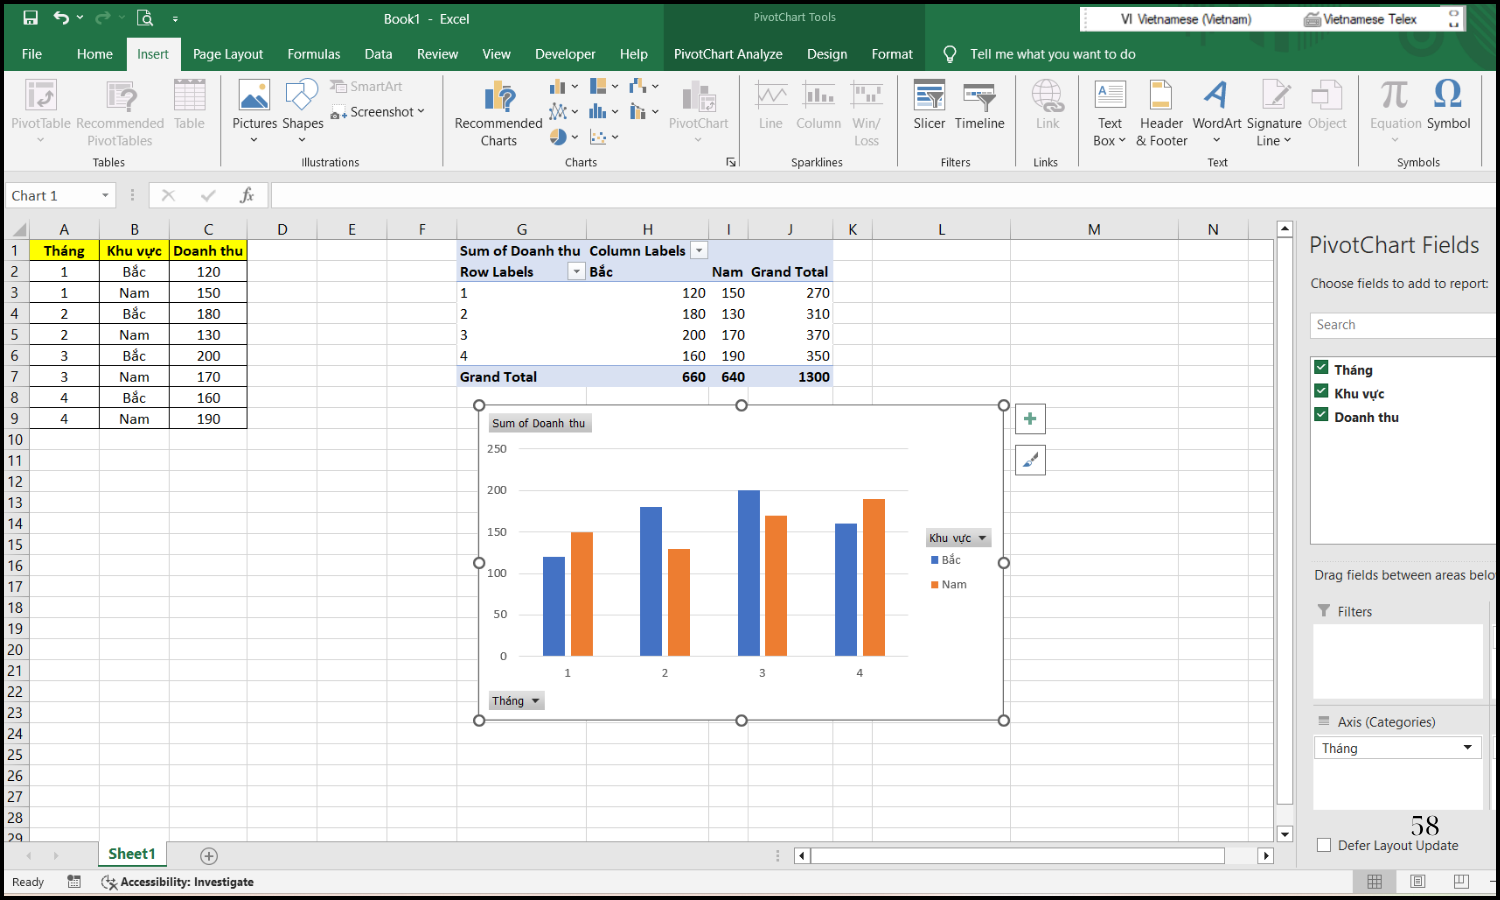The image size is (1500, 900).
Task: Uncheck the Doanh thu field
Action: point(1321,416)
